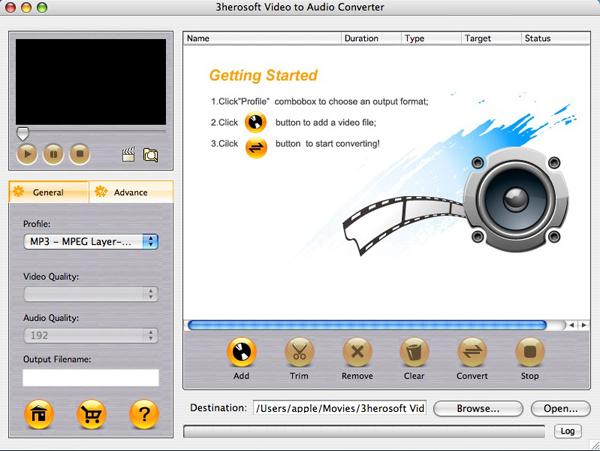The width and height of the screenshot is (600, 451).
Task: Click the Getting Started heading
Action: click(x=263, y=75)
